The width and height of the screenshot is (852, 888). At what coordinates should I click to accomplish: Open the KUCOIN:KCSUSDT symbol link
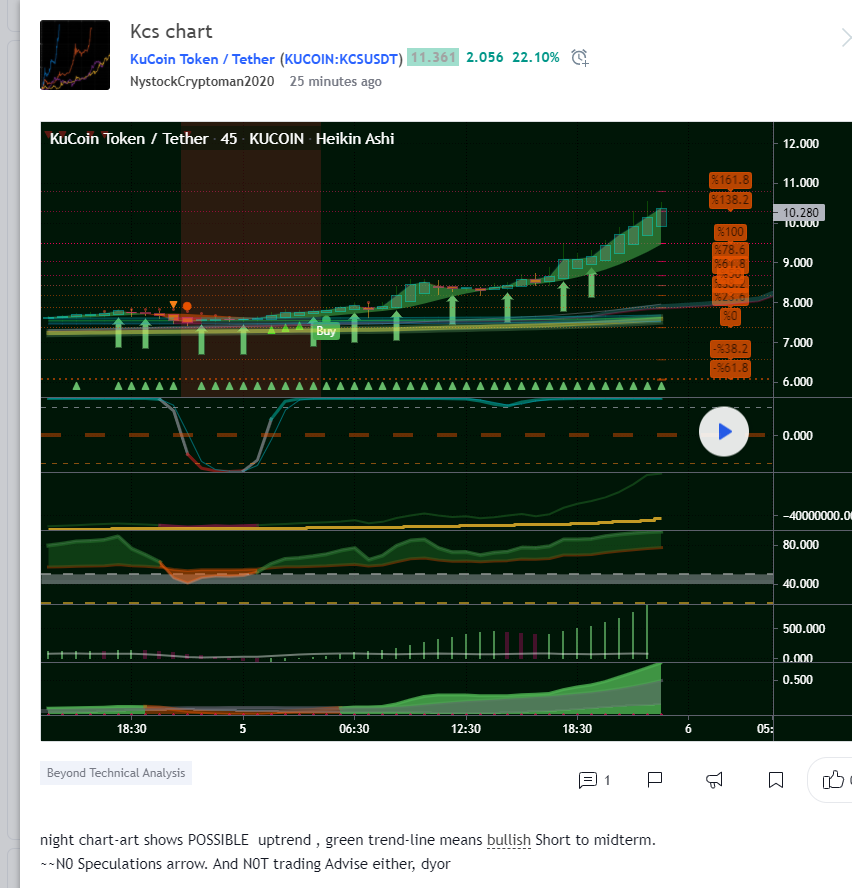[342, 58]
